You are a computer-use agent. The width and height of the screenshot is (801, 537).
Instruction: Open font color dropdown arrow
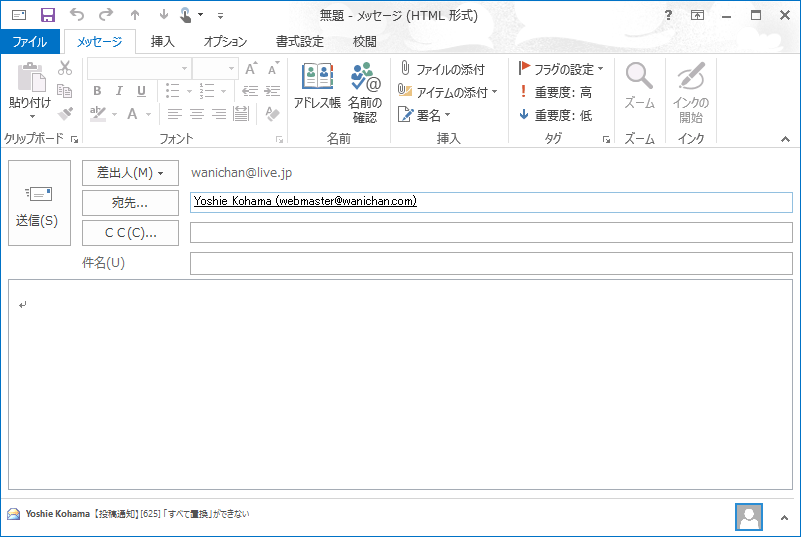[149, 114]
